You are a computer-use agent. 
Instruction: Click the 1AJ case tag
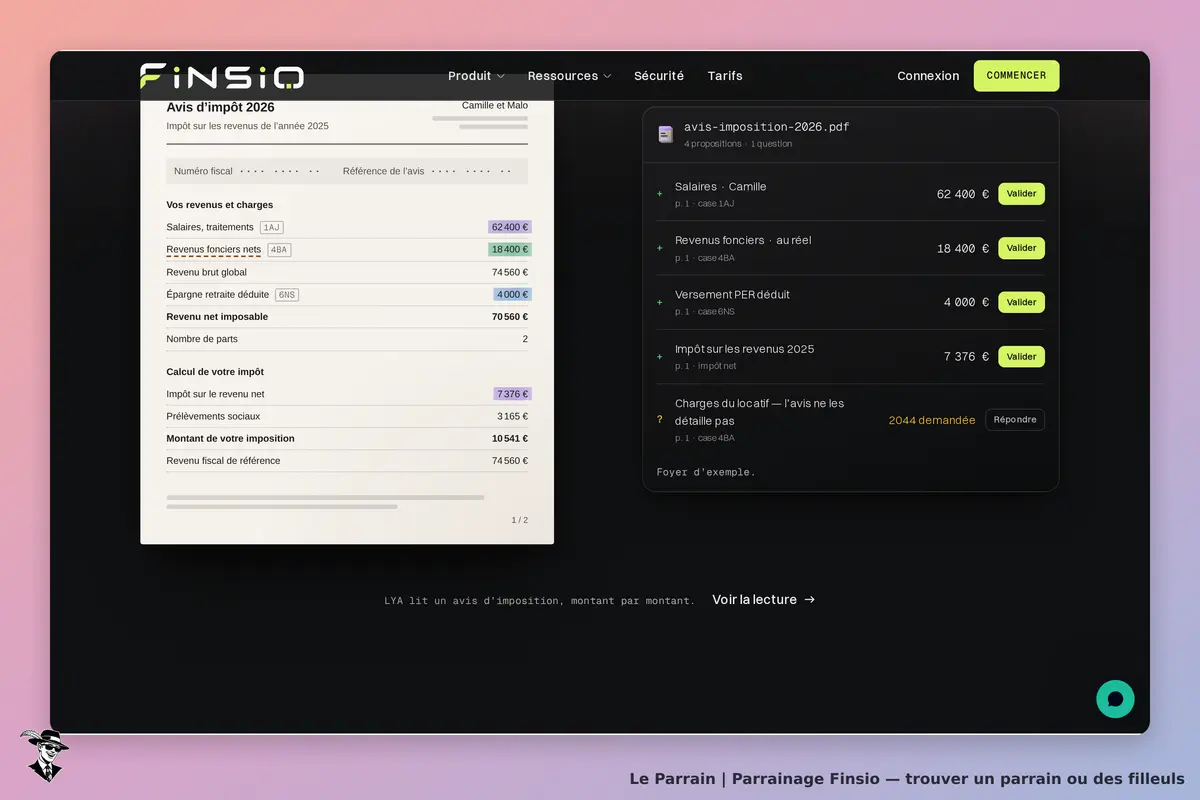[271, 227]
